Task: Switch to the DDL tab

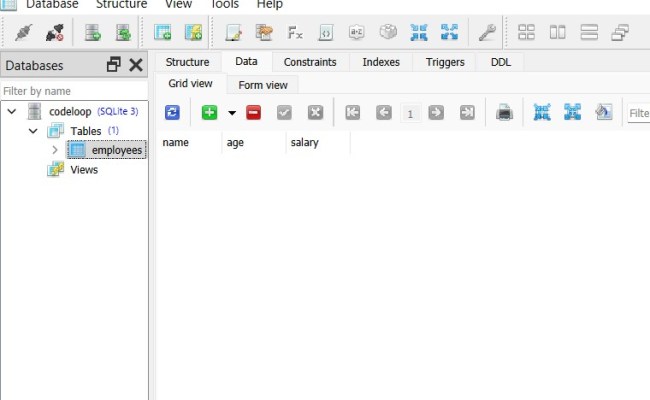Action: click(501, 62)
